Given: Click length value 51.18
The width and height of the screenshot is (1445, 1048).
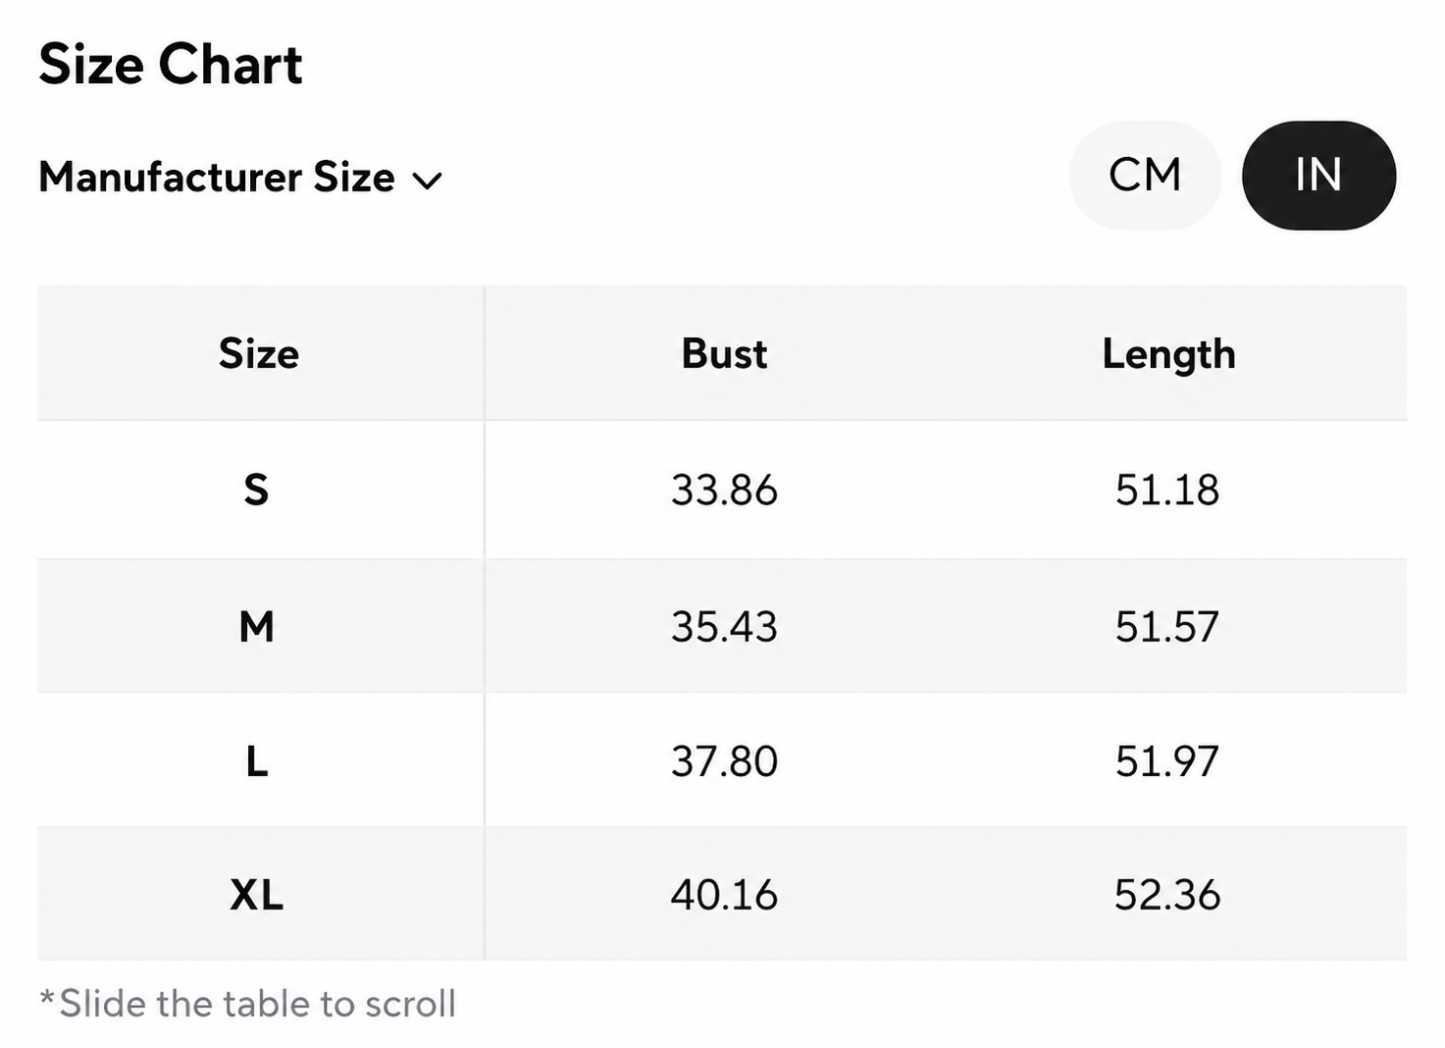Looking at the screenshot, I should [1167, 490].
